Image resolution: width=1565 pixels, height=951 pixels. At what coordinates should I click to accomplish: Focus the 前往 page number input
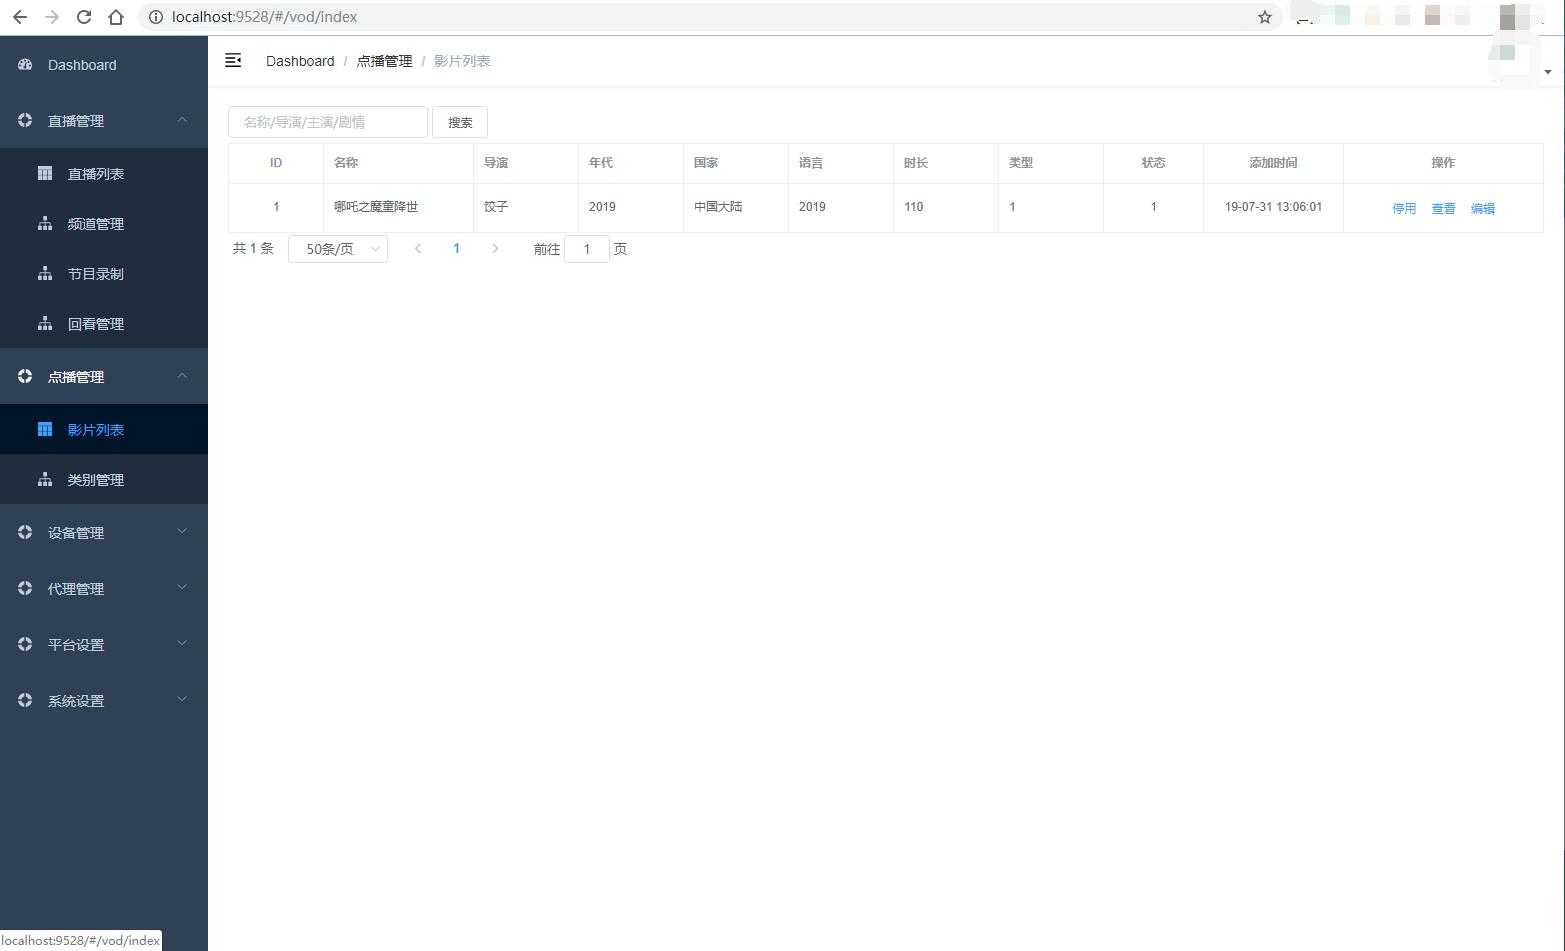[587, 249]
